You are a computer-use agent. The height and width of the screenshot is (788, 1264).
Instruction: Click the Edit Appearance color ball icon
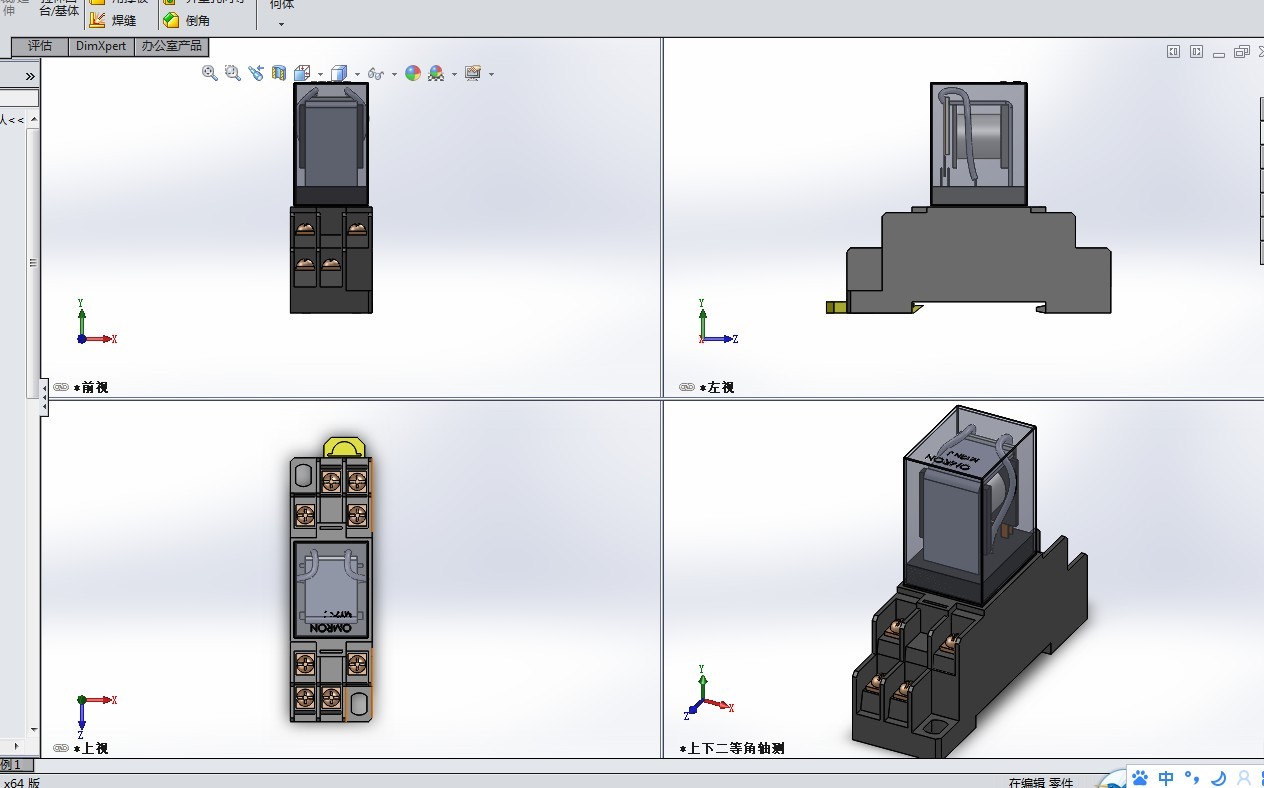coord(413,73)
